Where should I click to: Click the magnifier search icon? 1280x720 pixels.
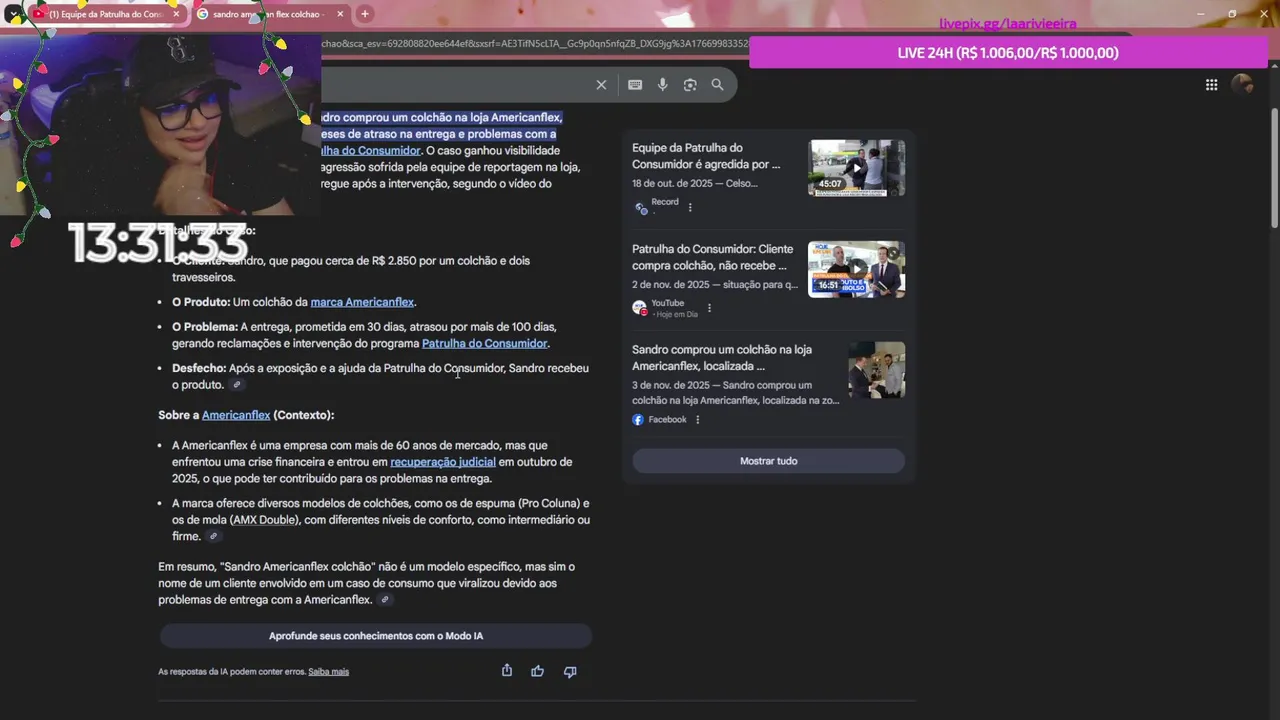click(717, 85)
